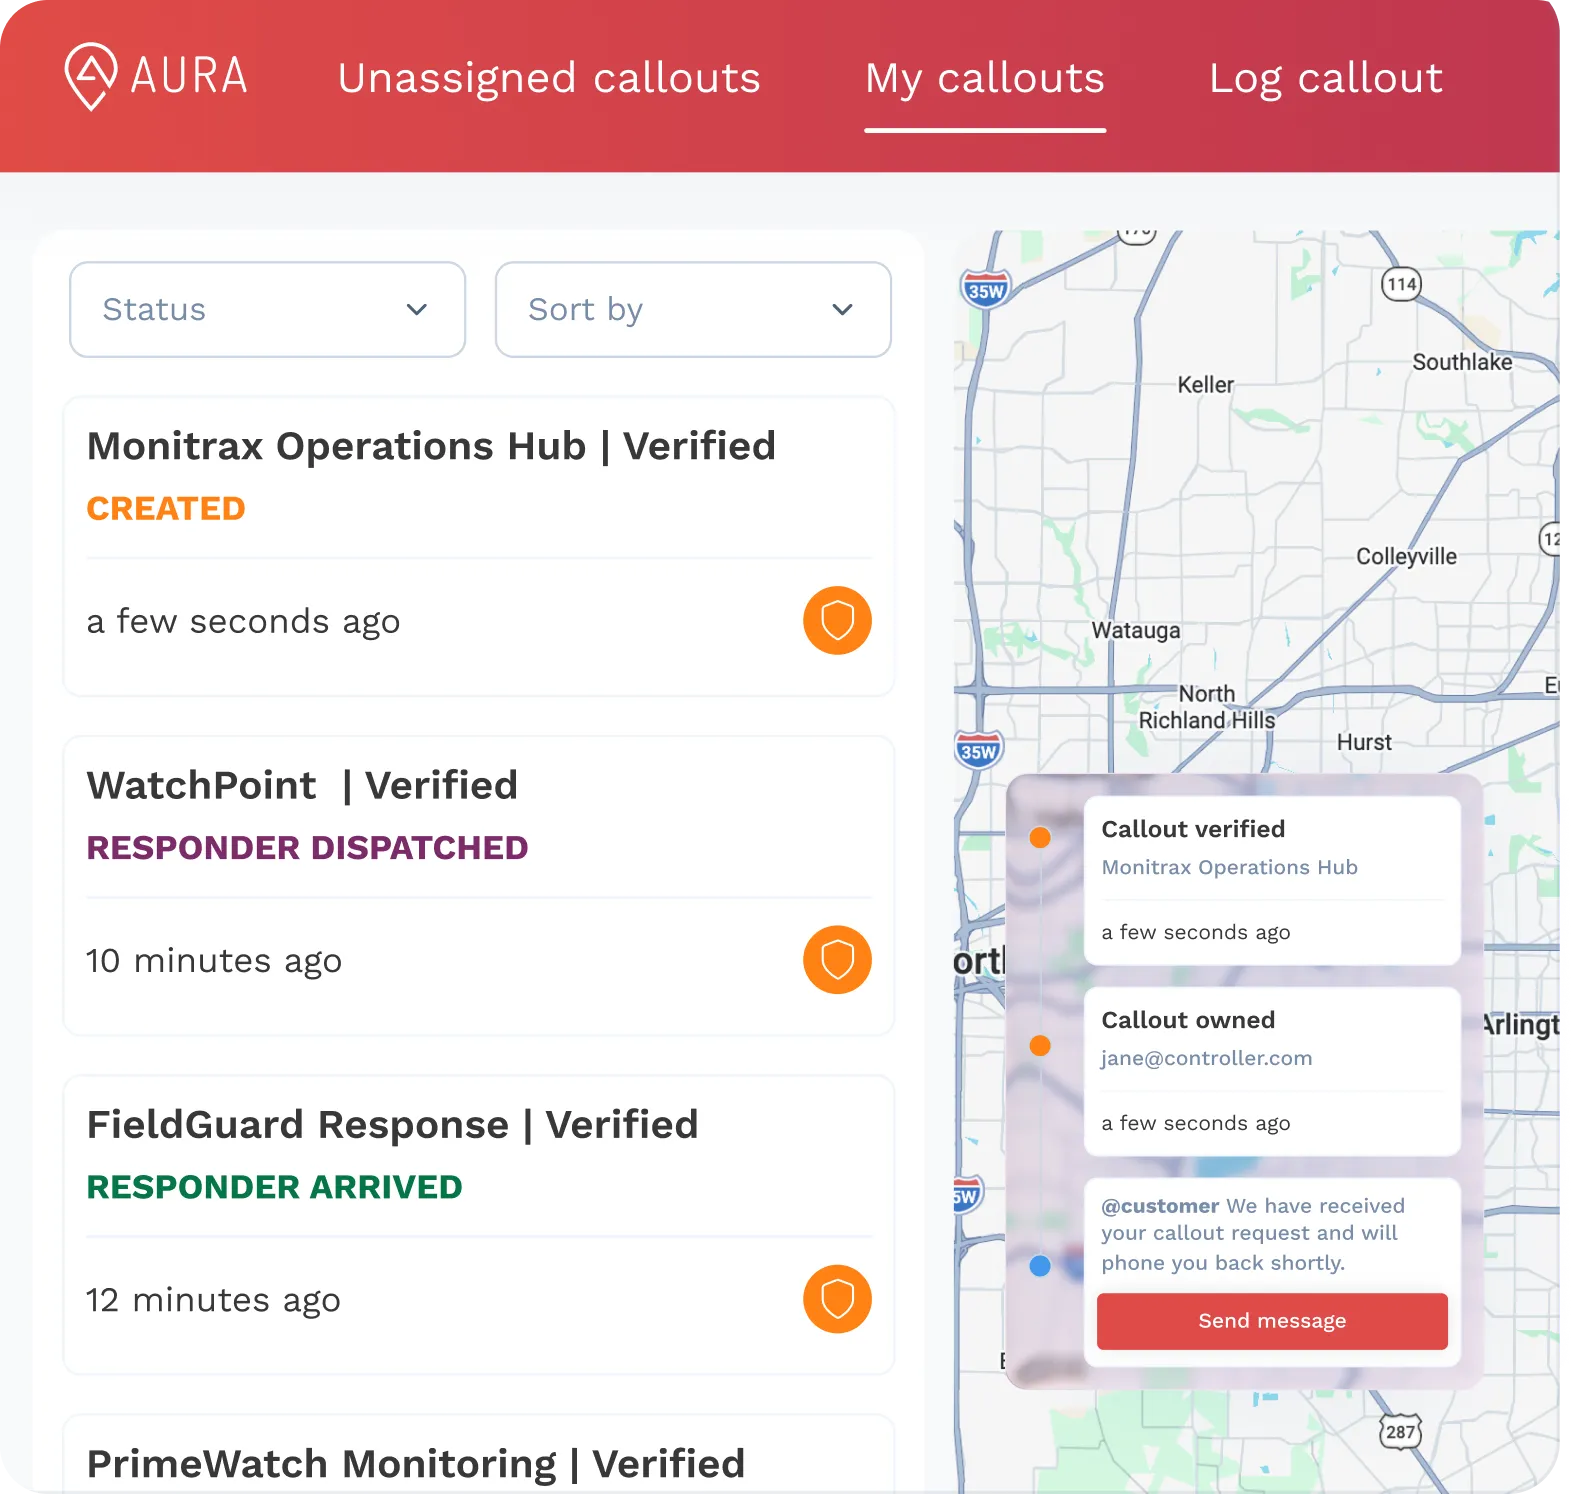Click shield icon on Monitrax Operations Hub card

[x=837, y=620]
